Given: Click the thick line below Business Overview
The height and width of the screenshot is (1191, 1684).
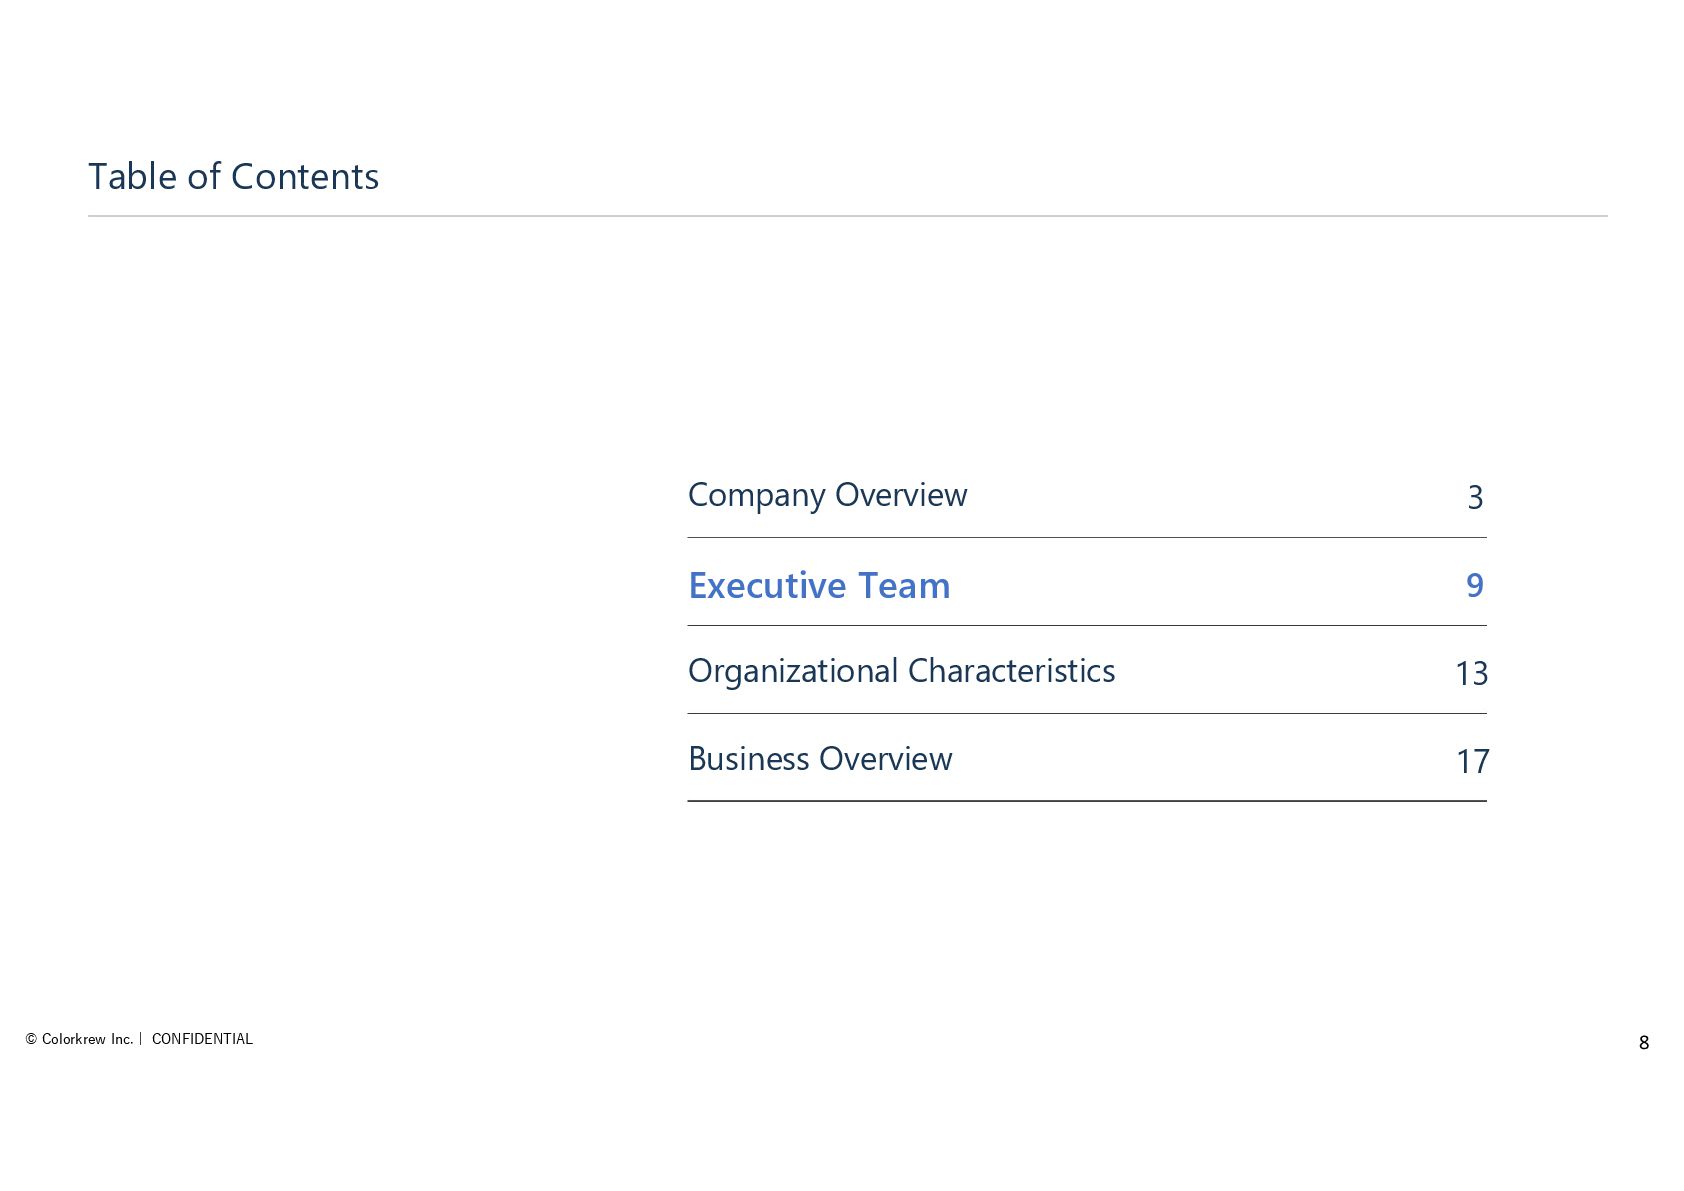Looking at the screenshot, I should (x=1086, y=801).
